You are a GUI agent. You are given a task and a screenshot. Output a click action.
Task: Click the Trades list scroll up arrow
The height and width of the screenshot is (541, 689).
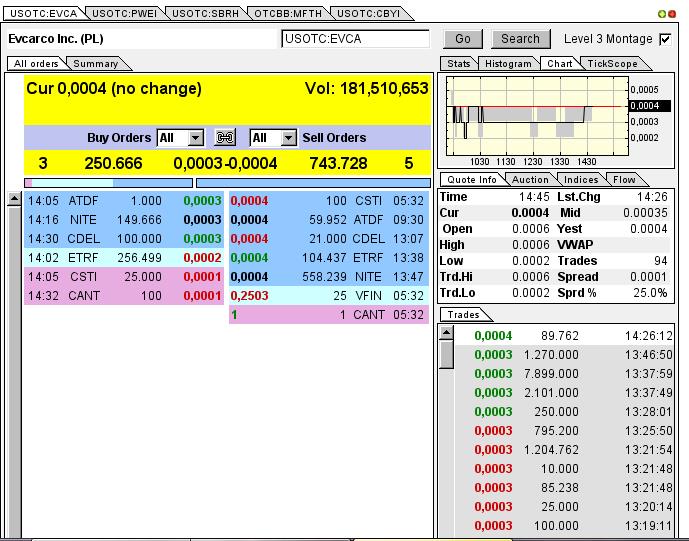pos(446,333)
